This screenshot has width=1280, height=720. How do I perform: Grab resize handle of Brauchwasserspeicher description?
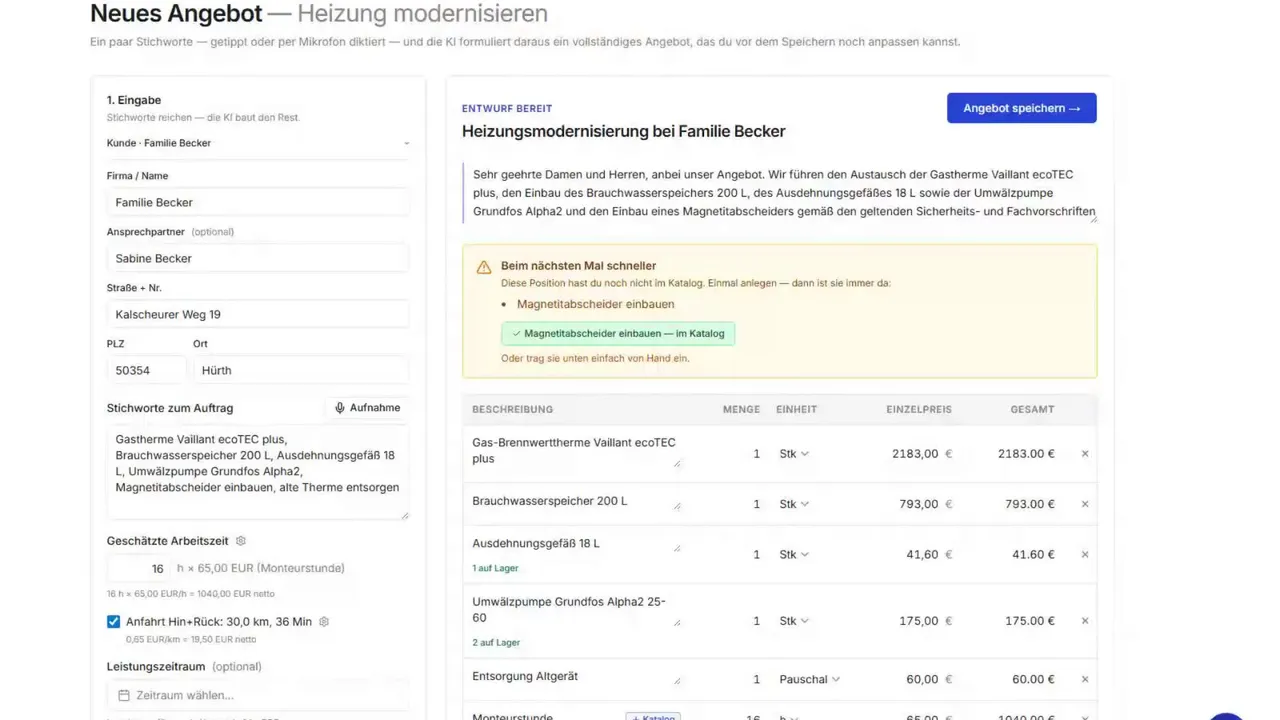677,506
